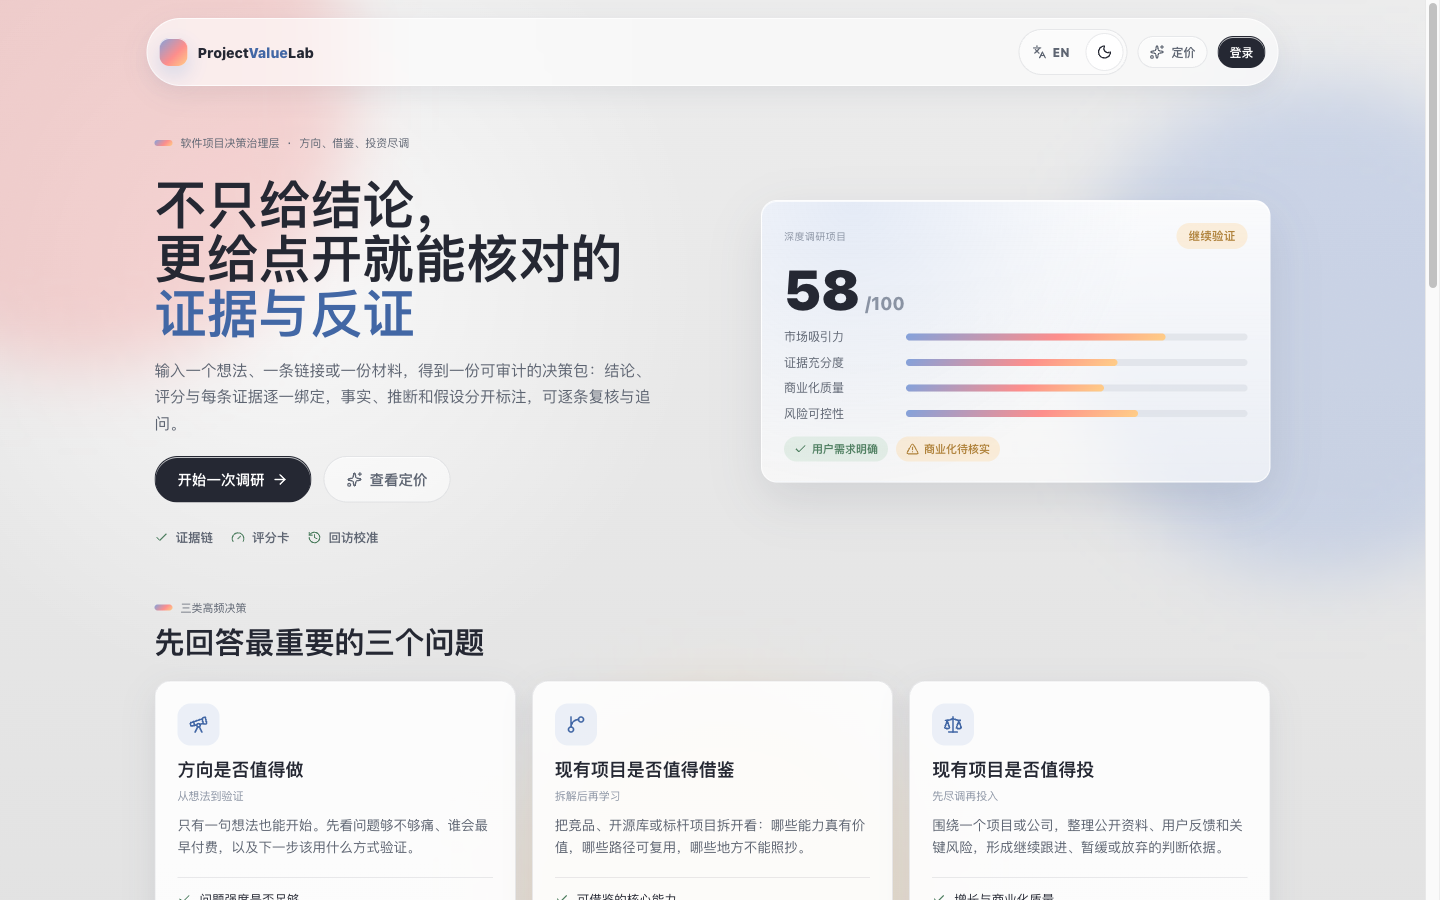The height and width of the screenshot is (900, 1440).
Task: Click the arrow icon in 开始一次调研 button
Action: pyautogui.click(x=280, y=480)
